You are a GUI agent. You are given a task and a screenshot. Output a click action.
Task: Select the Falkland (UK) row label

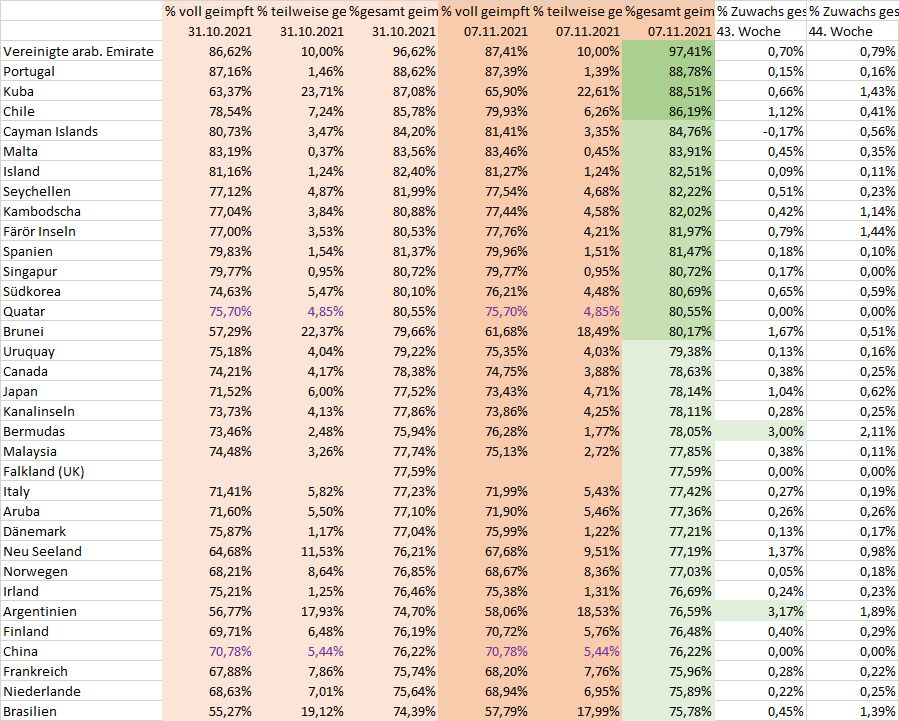44,471
